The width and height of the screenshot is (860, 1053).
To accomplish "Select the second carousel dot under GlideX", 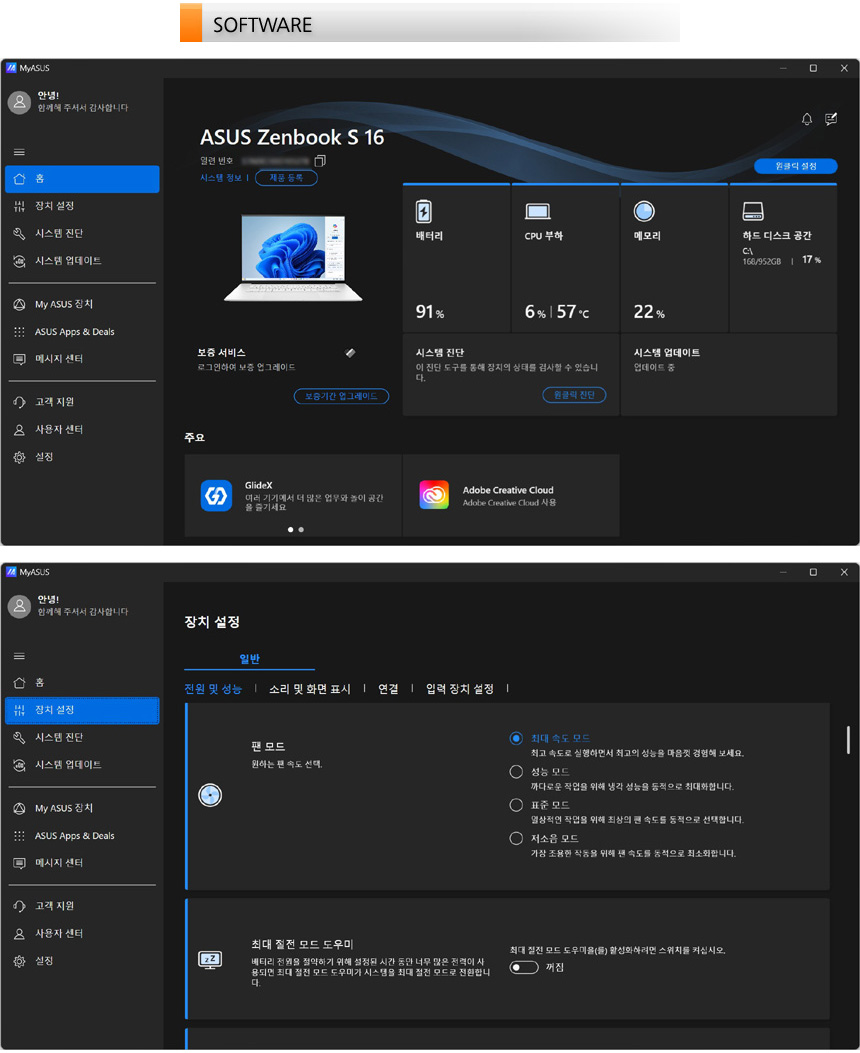I will [301, 530].
